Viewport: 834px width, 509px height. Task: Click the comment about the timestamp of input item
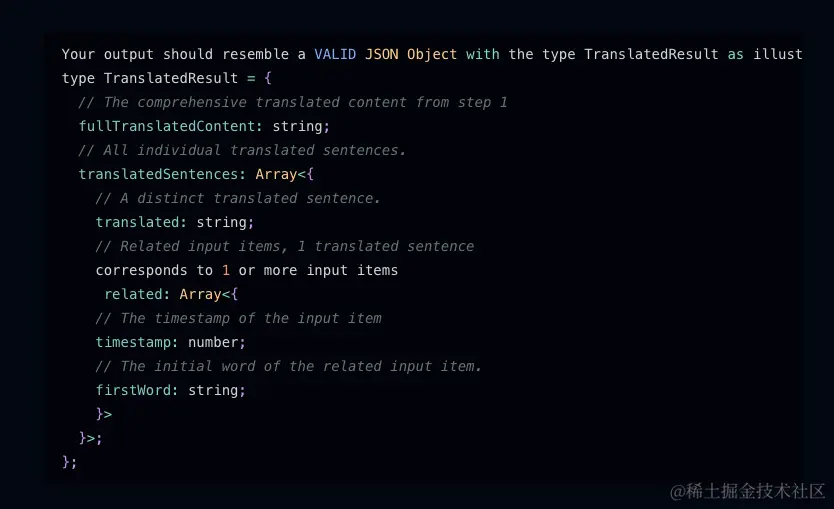pos(239,318)
